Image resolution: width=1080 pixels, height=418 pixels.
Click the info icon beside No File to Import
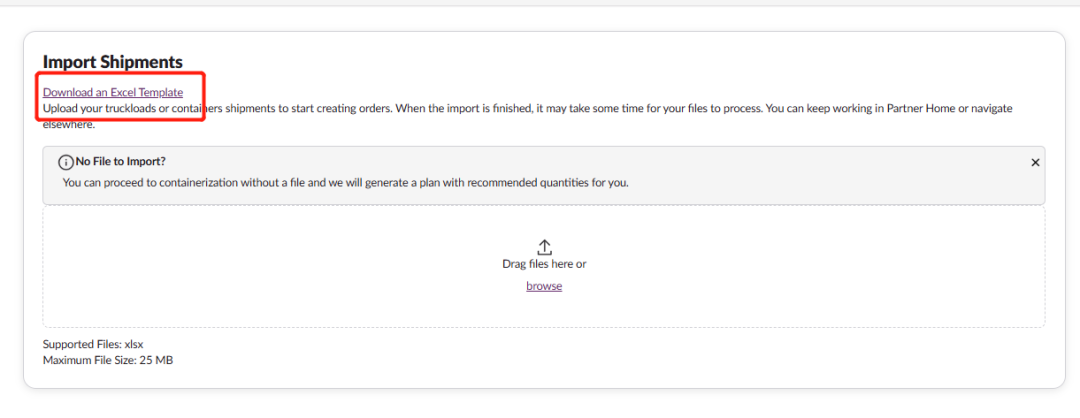click(67, 161)
